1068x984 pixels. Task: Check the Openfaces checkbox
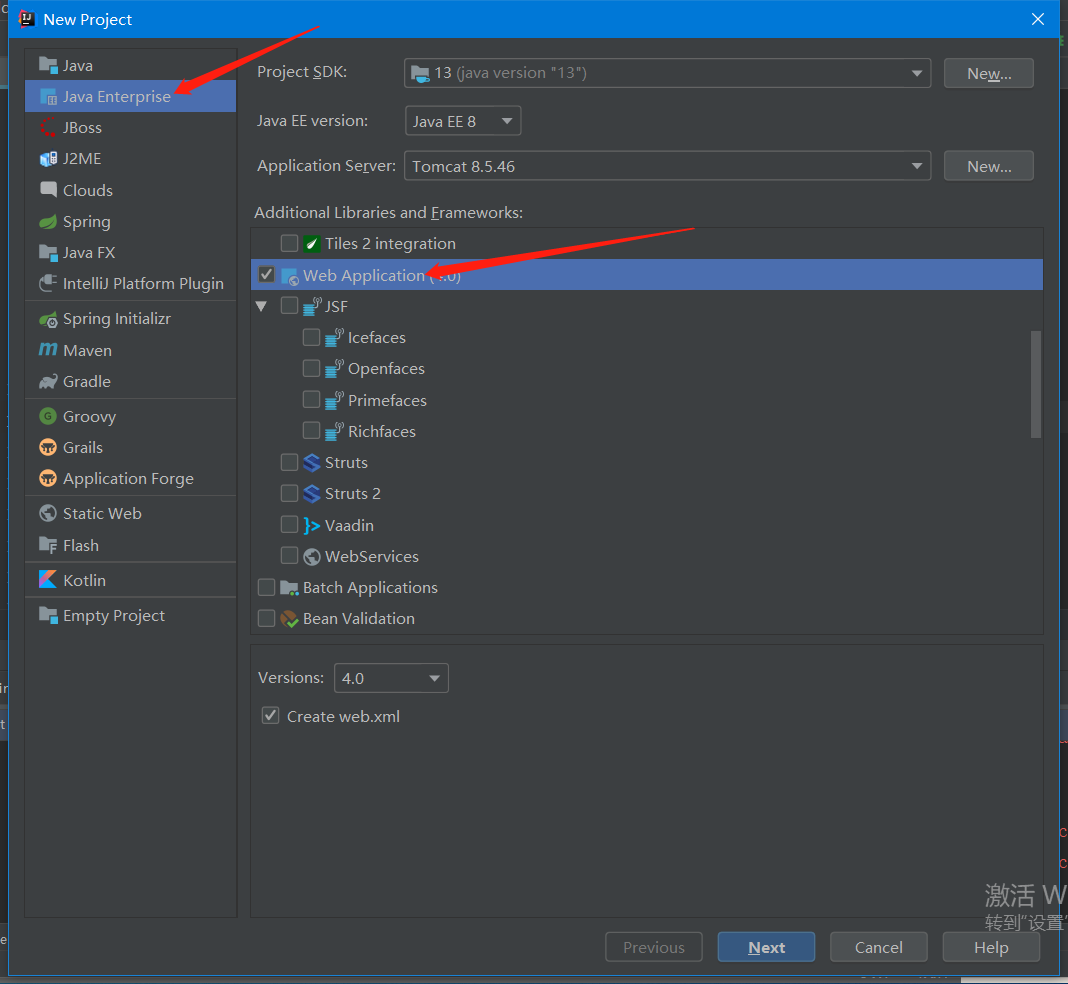pos(311,368)
